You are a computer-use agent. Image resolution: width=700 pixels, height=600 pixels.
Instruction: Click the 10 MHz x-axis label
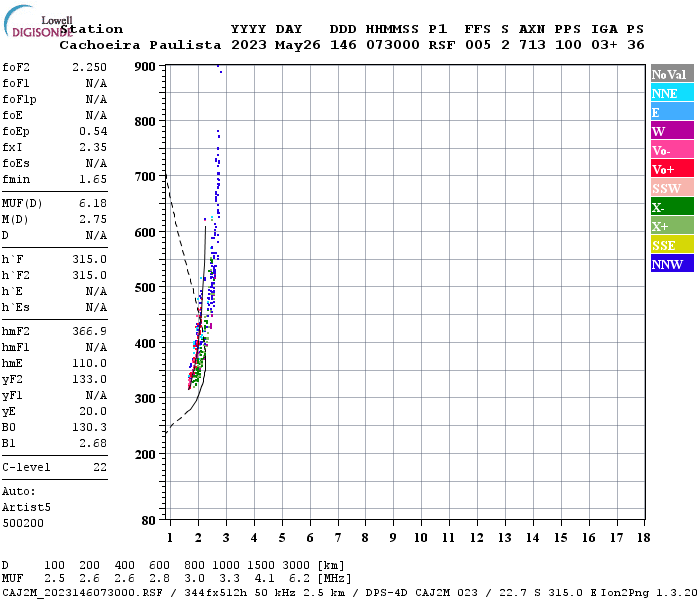[421, 538]
